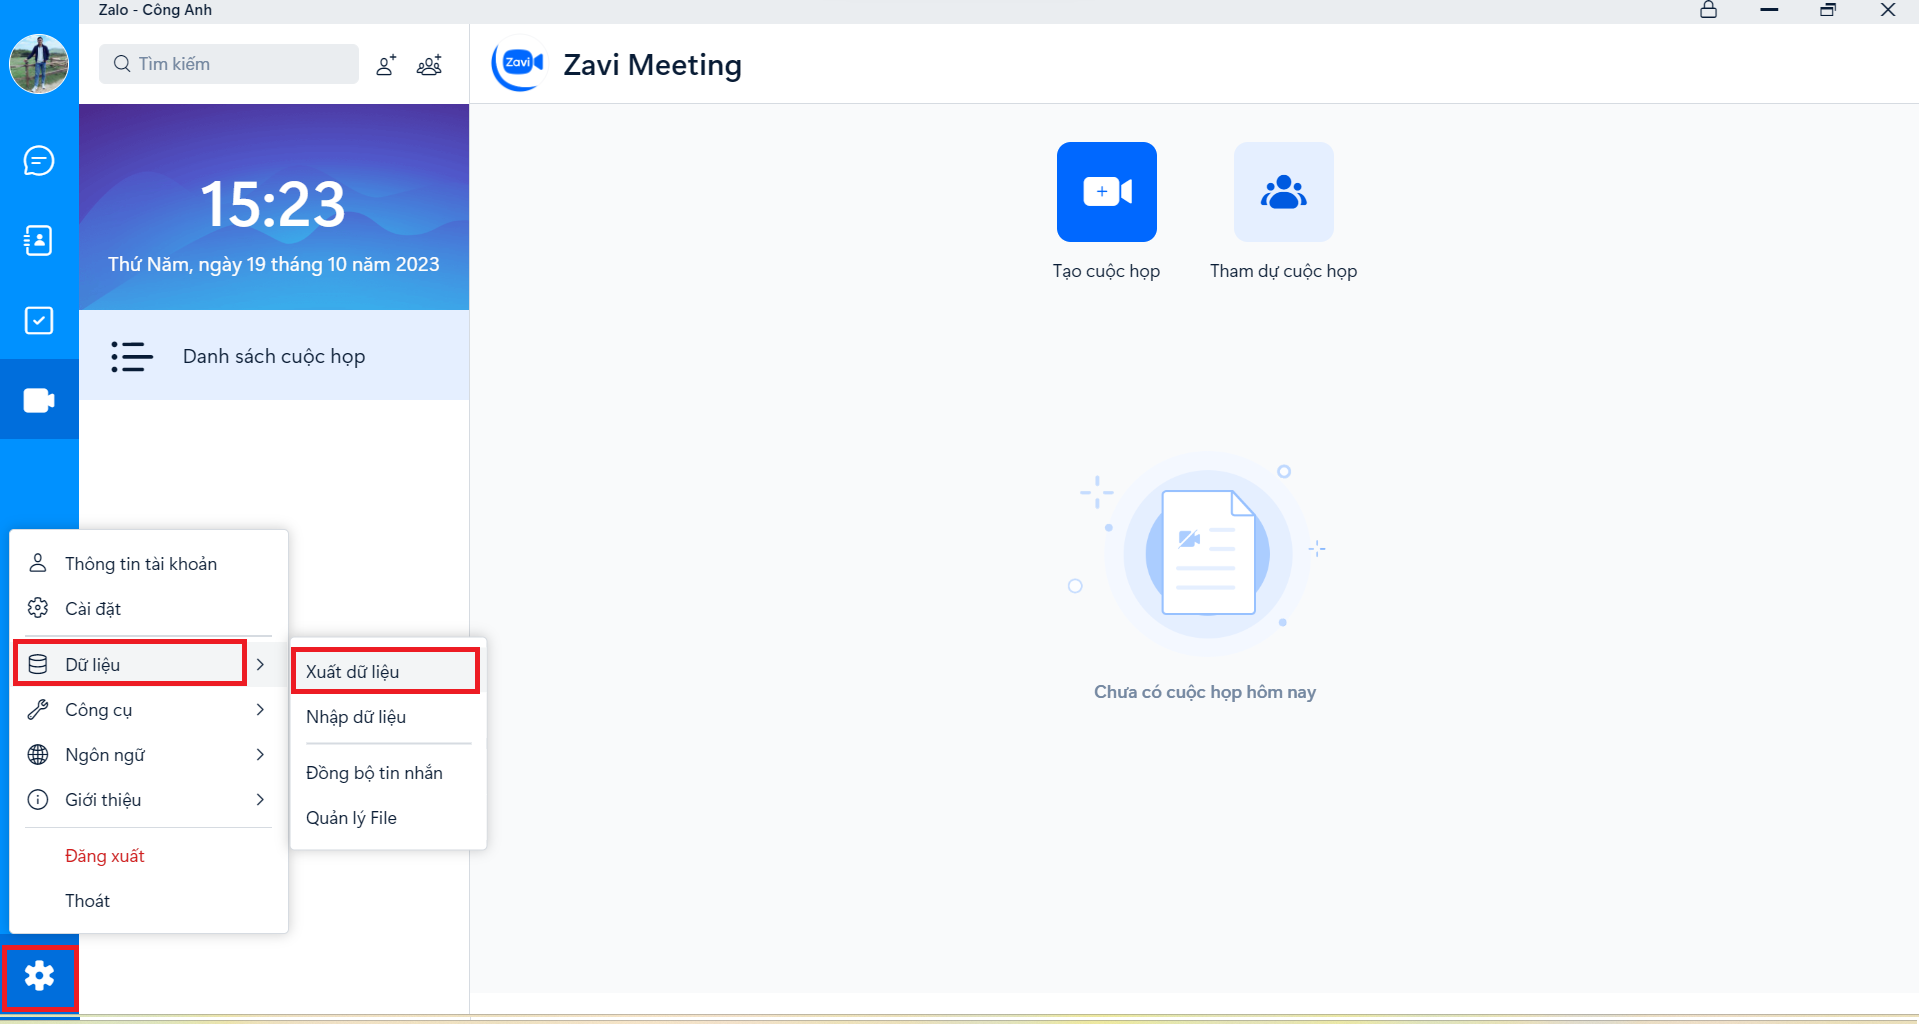Expand the Dữ liệu submenu chevron
Viewport: 1920px width, 1024px height.
(x=260, y=664)
